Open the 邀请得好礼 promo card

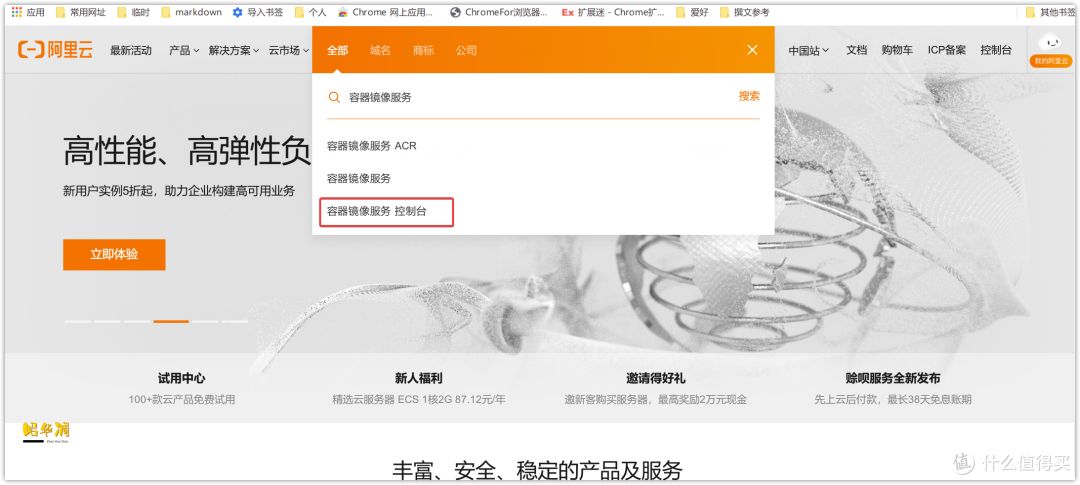(656, 388)
